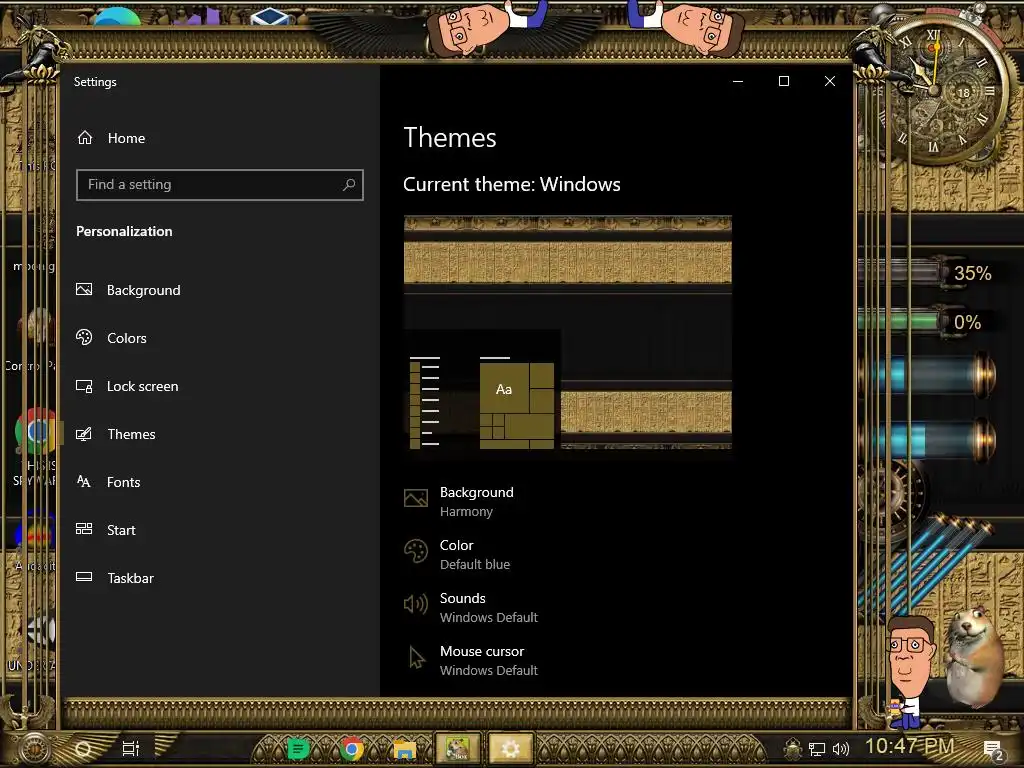Click the Find a setting search box
This screenshot has height=768, width=1024.
pos(219,185)
